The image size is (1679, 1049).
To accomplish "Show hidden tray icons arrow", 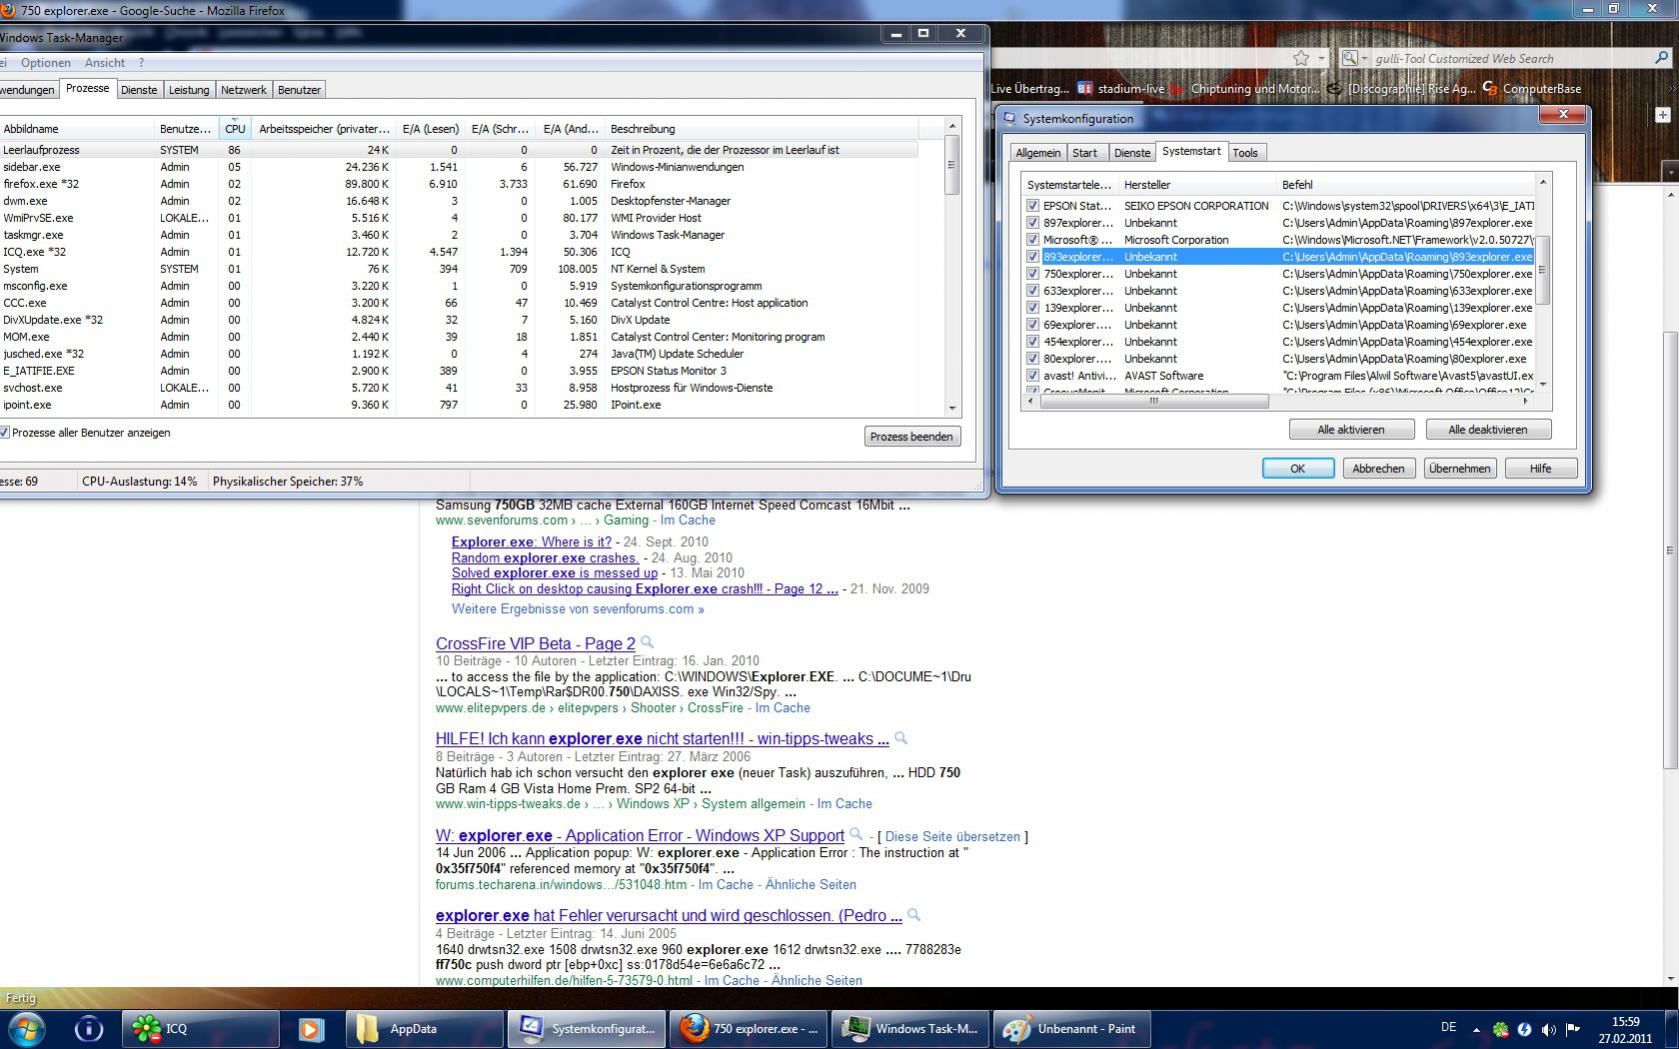I will click(x=1476, y=1029).
